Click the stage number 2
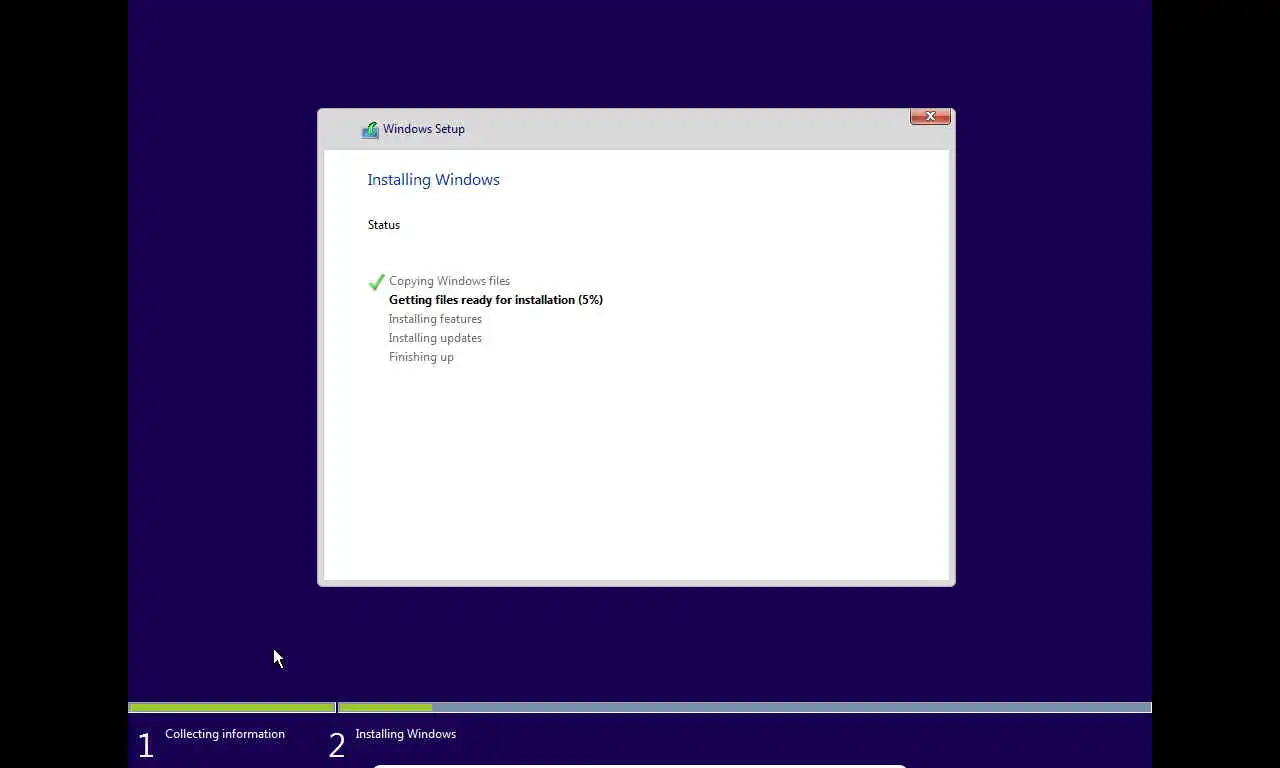The height and width of the screenshot is (768, 1280). pos(337,745)
